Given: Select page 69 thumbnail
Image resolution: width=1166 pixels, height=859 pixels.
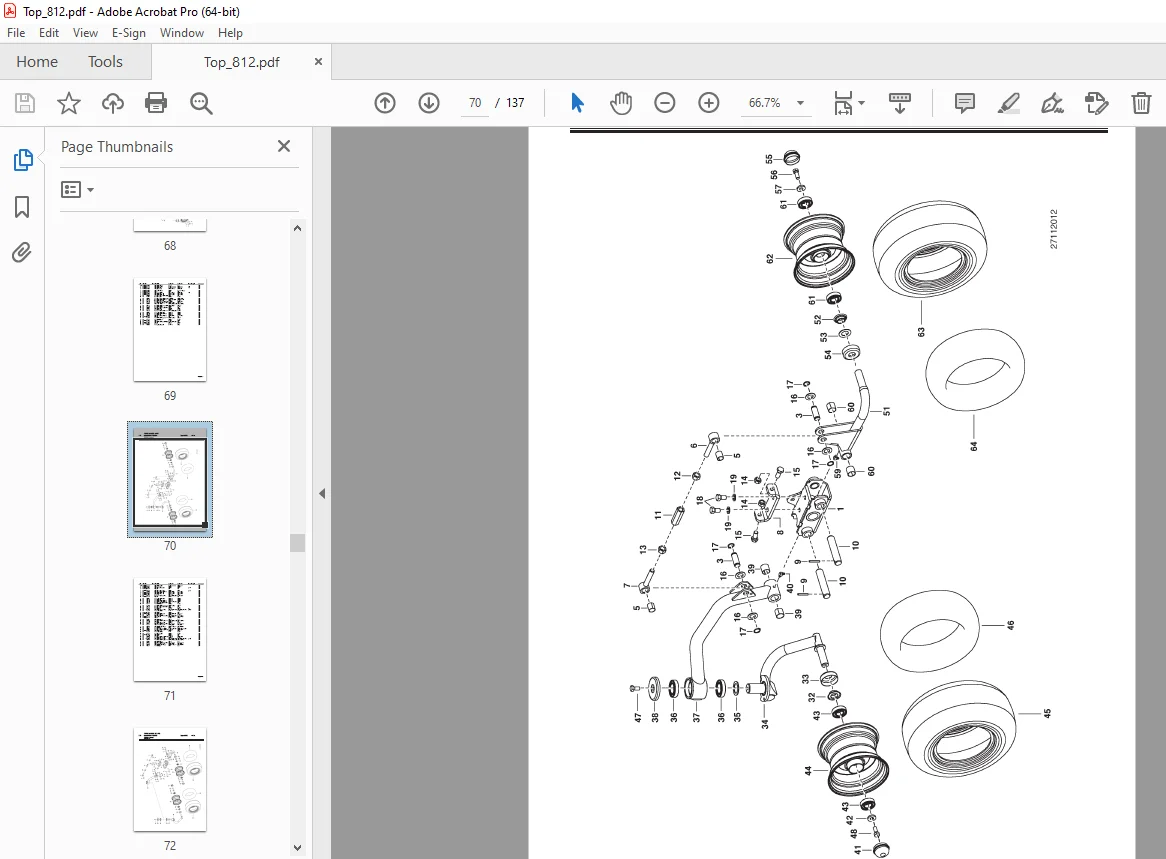Looking at the screenshot, I should 170,330.
